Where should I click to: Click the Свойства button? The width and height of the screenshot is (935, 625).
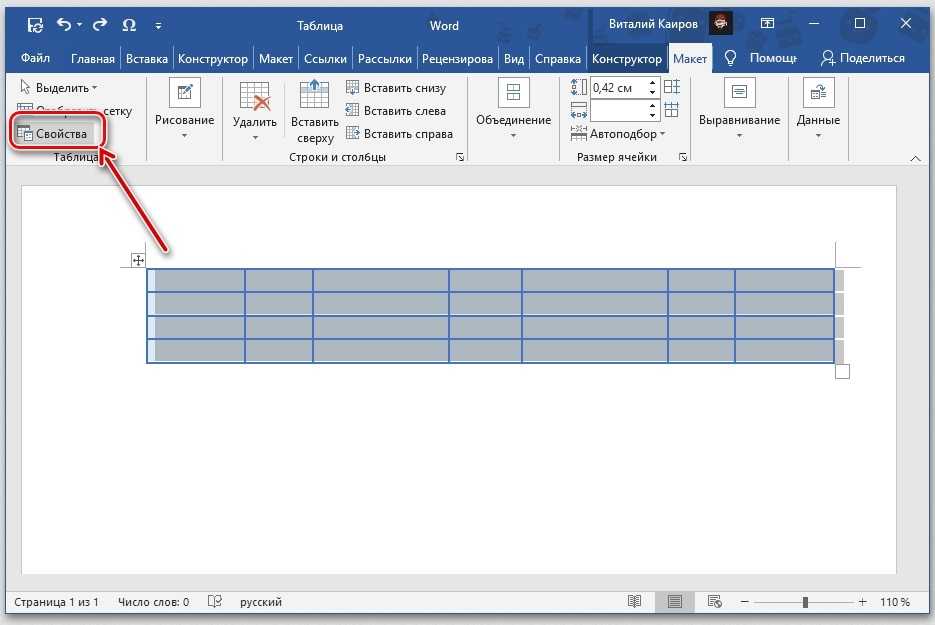click(x=56, y=134)
